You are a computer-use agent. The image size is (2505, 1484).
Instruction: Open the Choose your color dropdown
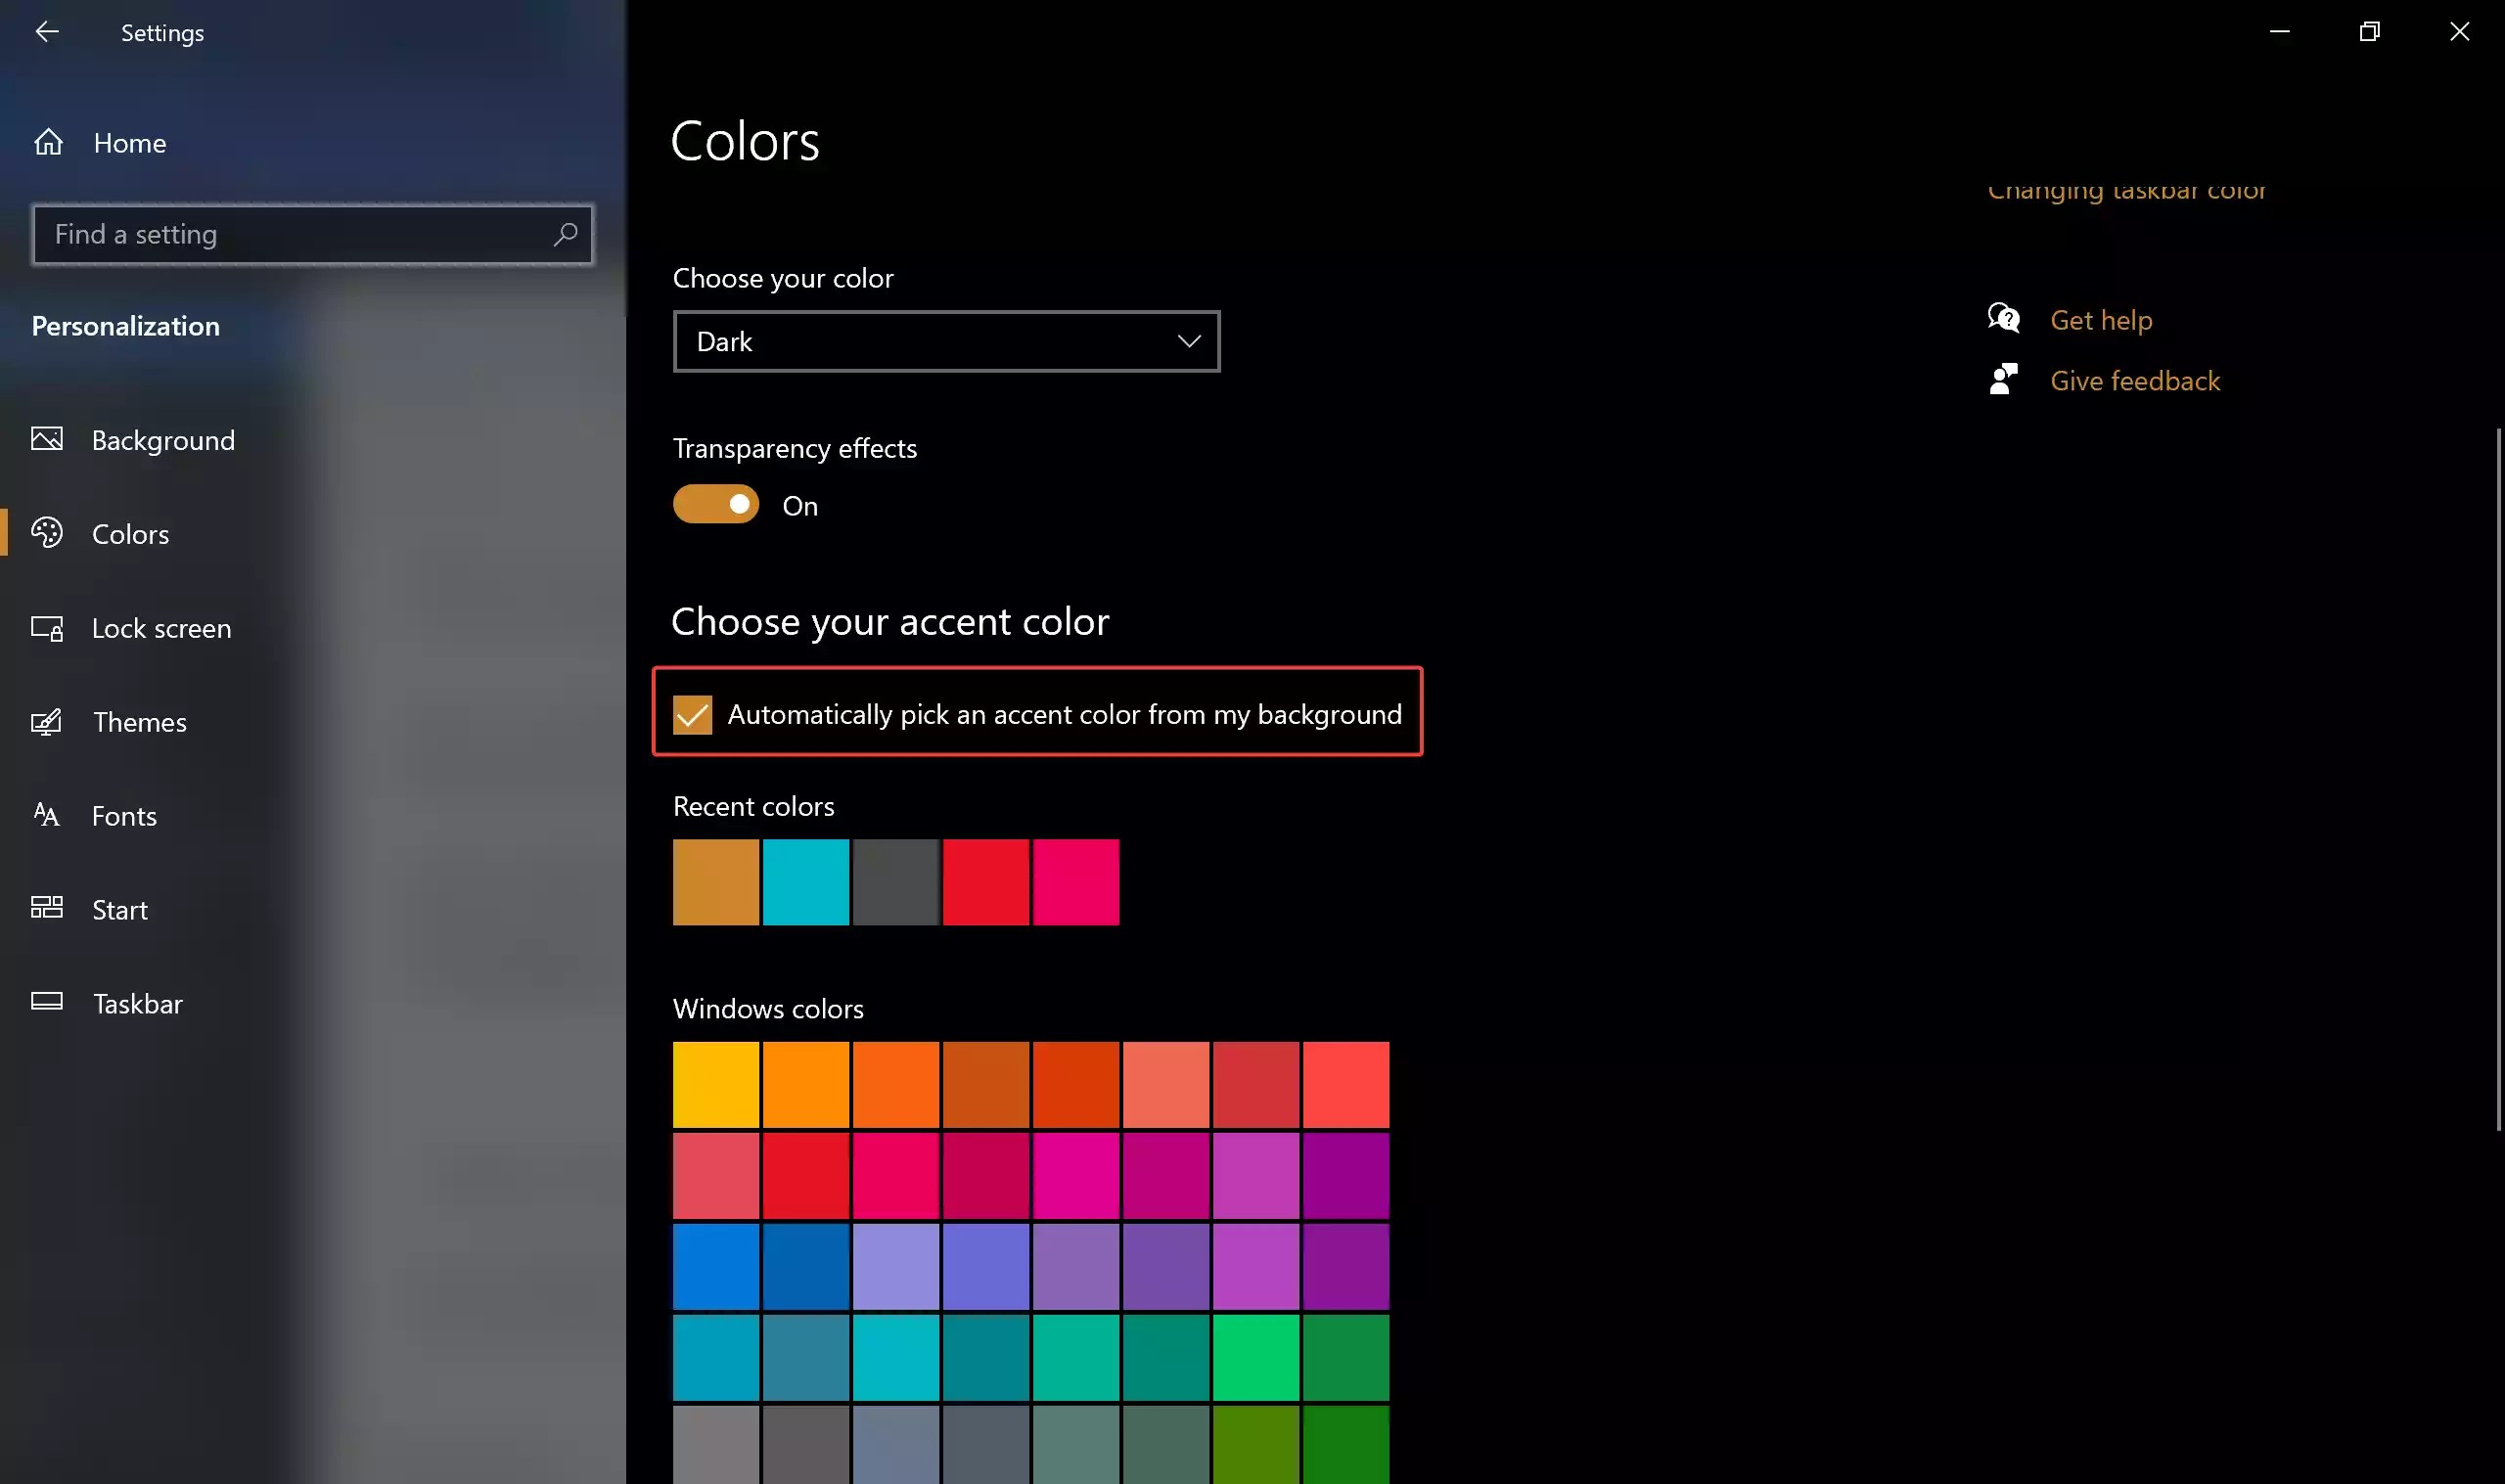click(x=945, y=341)
